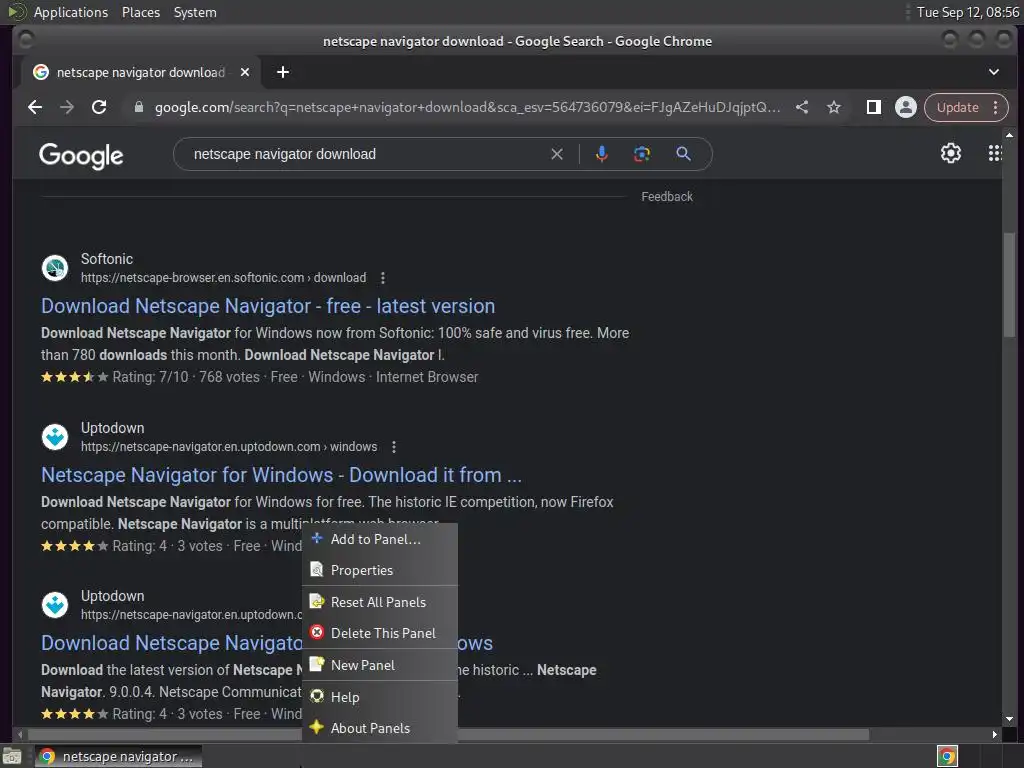The width and height of the screenshot is (1024, 768).
Task: Open Chrome three-dot menu
Action: tap(995, 107)
